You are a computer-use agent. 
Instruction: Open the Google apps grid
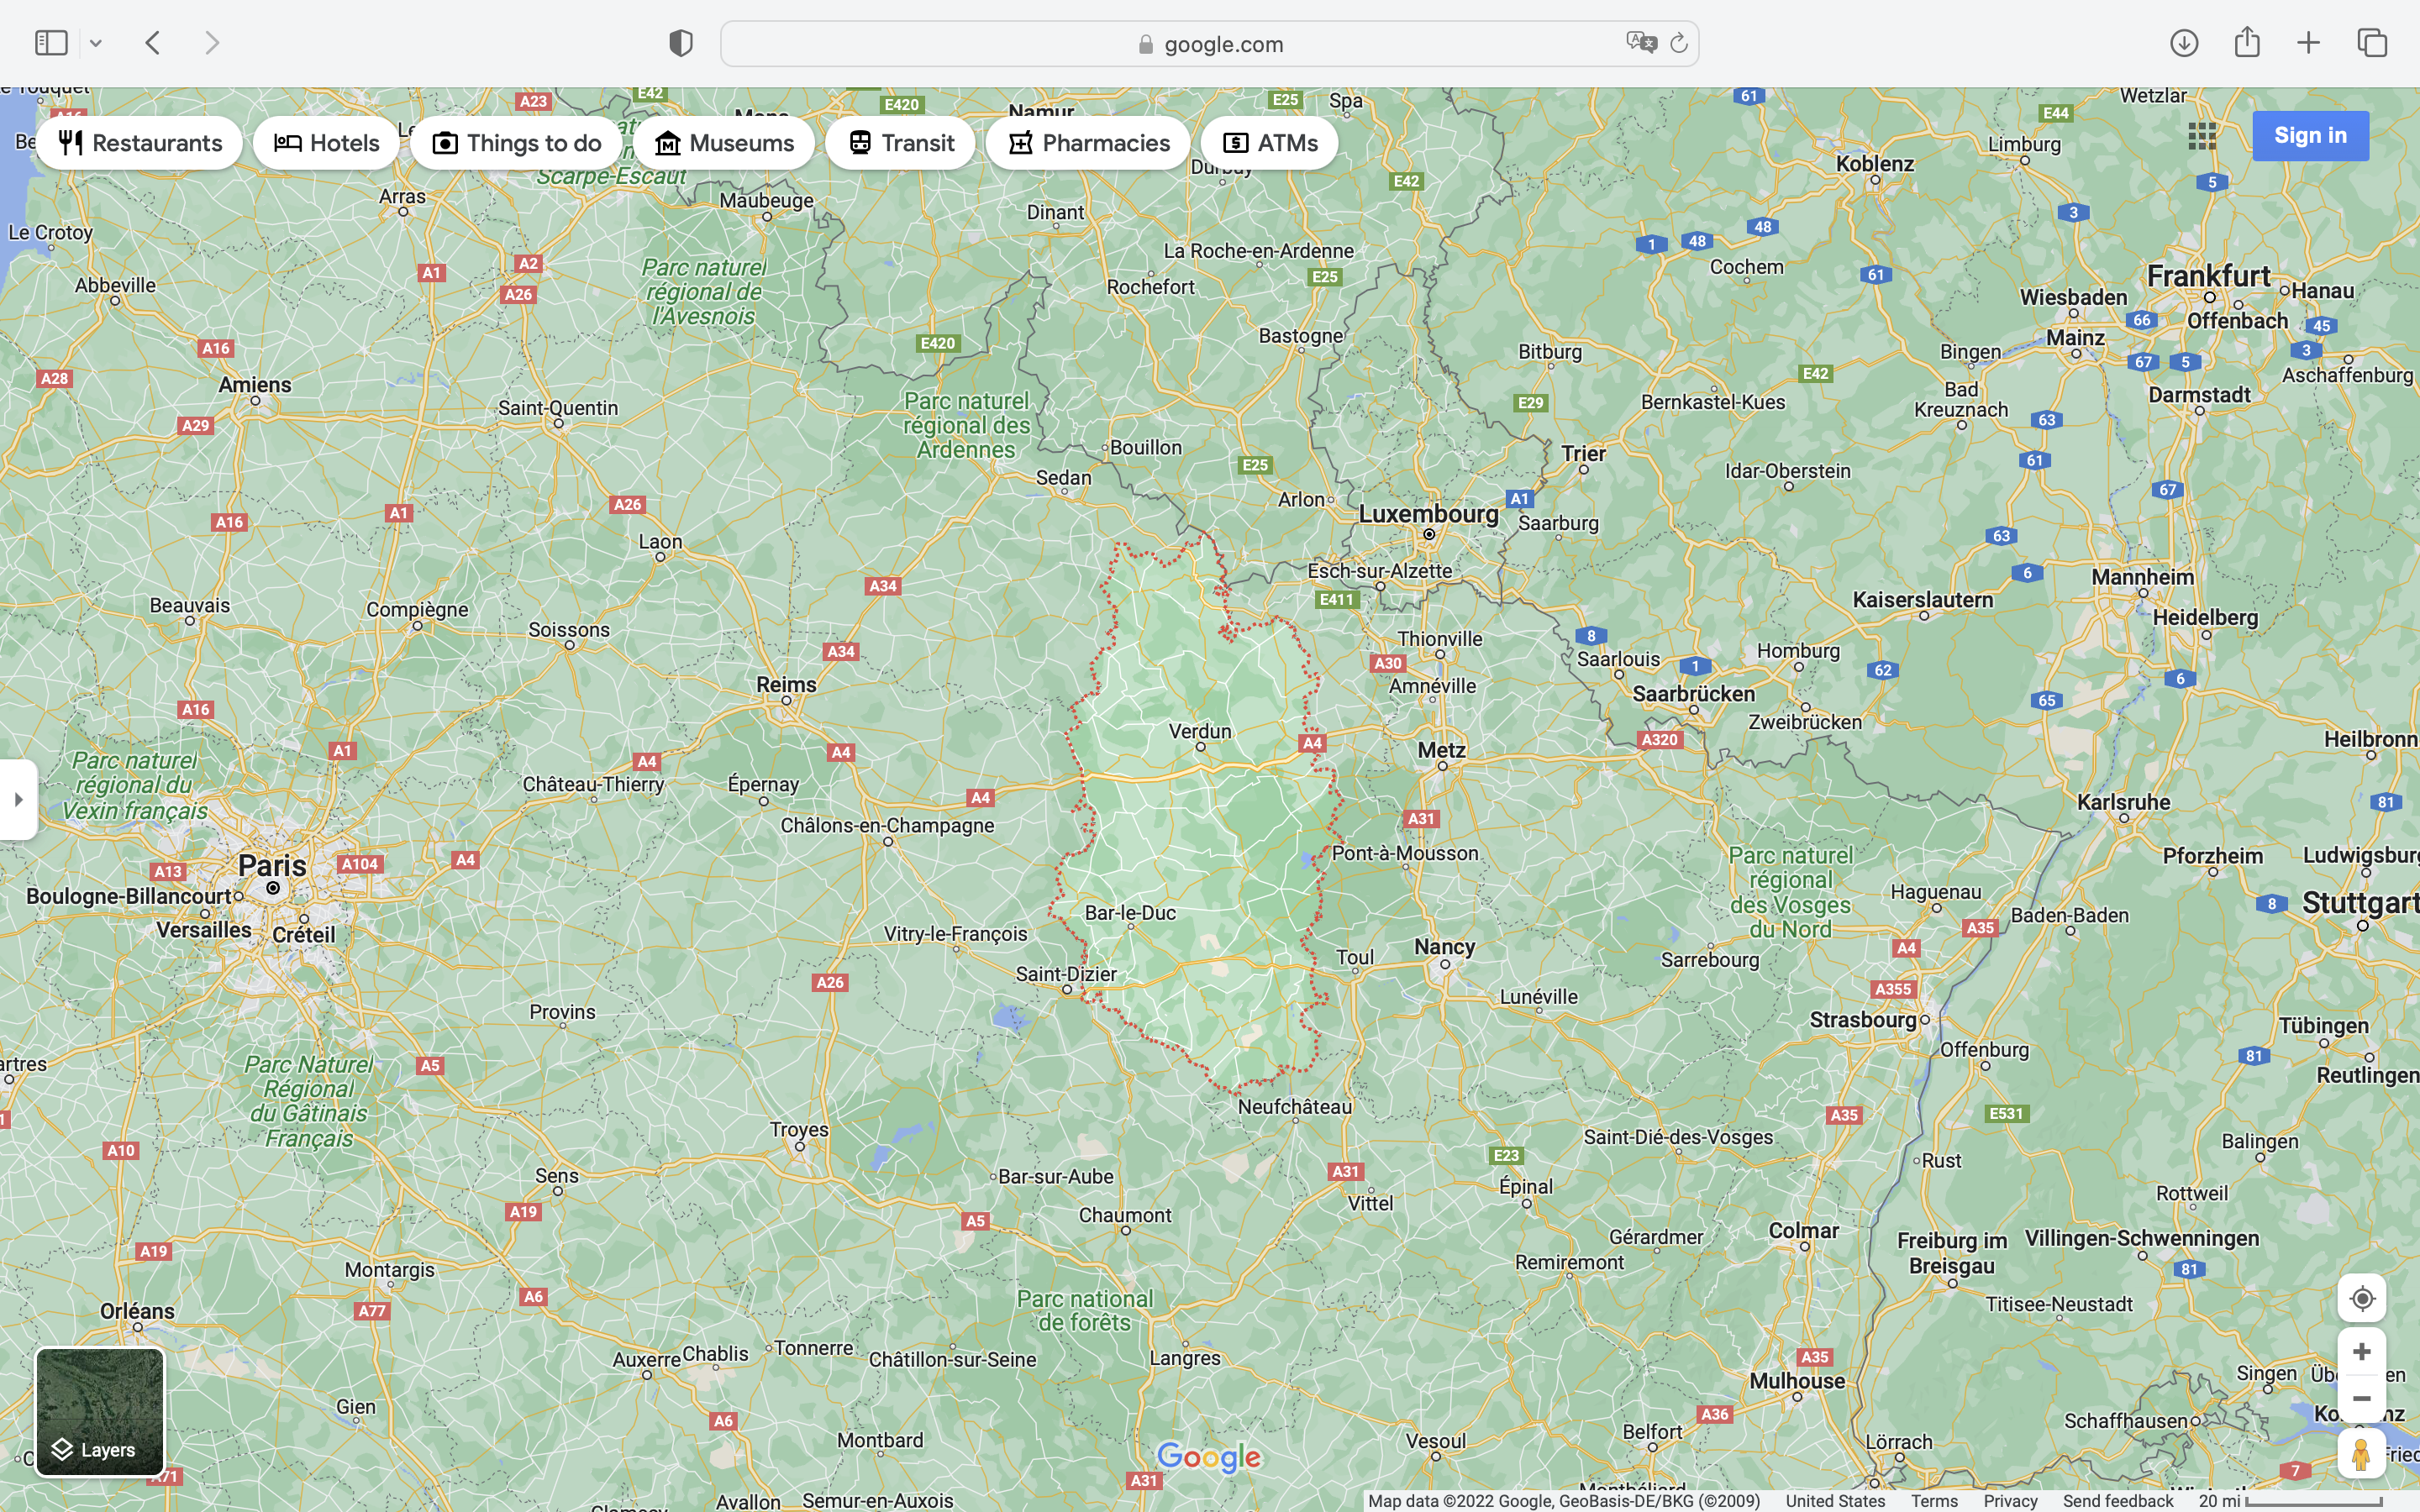[x=2201, y=136]
